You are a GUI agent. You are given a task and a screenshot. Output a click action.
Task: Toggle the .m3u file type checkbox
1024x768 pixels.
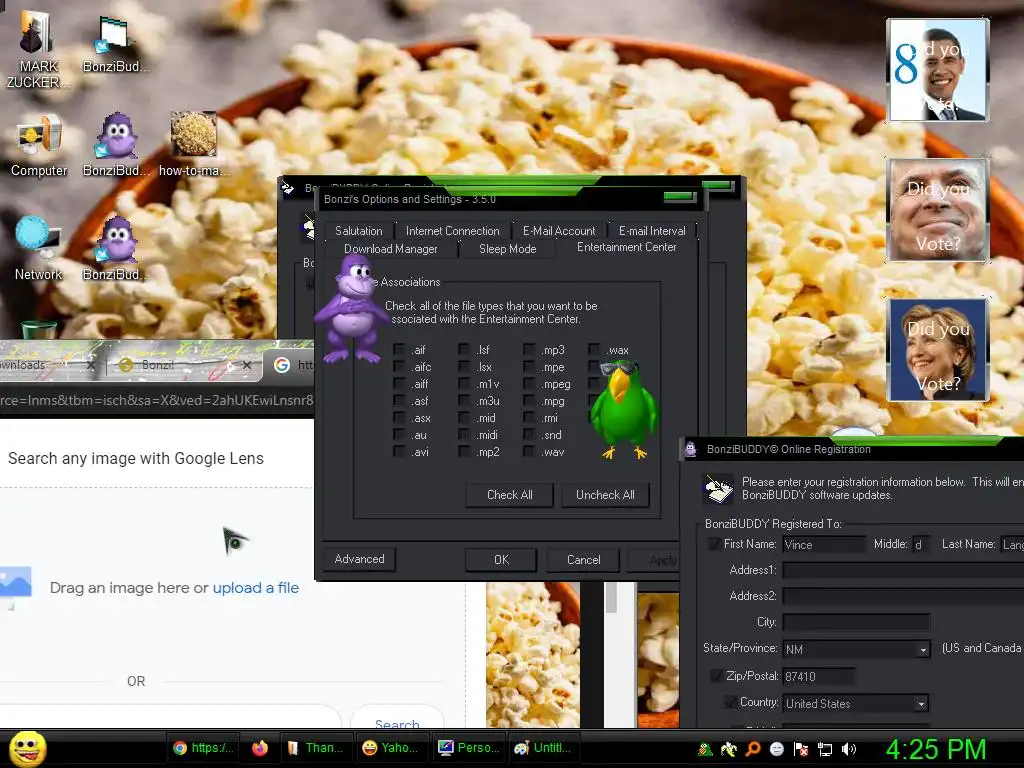[x=464, y=401]
